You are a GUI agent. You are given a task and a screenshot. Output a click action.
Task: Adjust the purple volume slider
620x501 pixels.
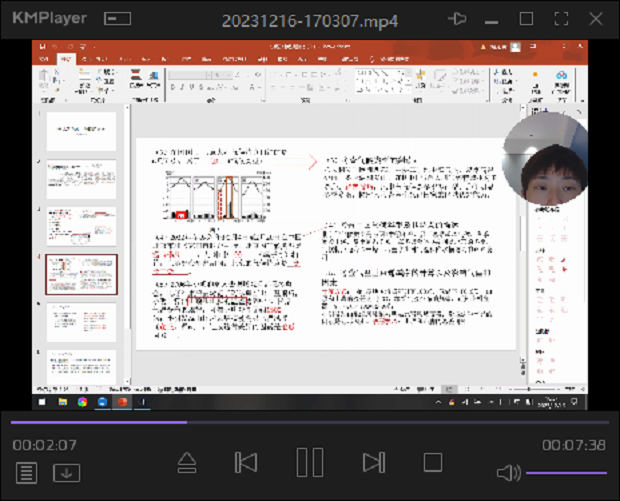tap(566, 473)
